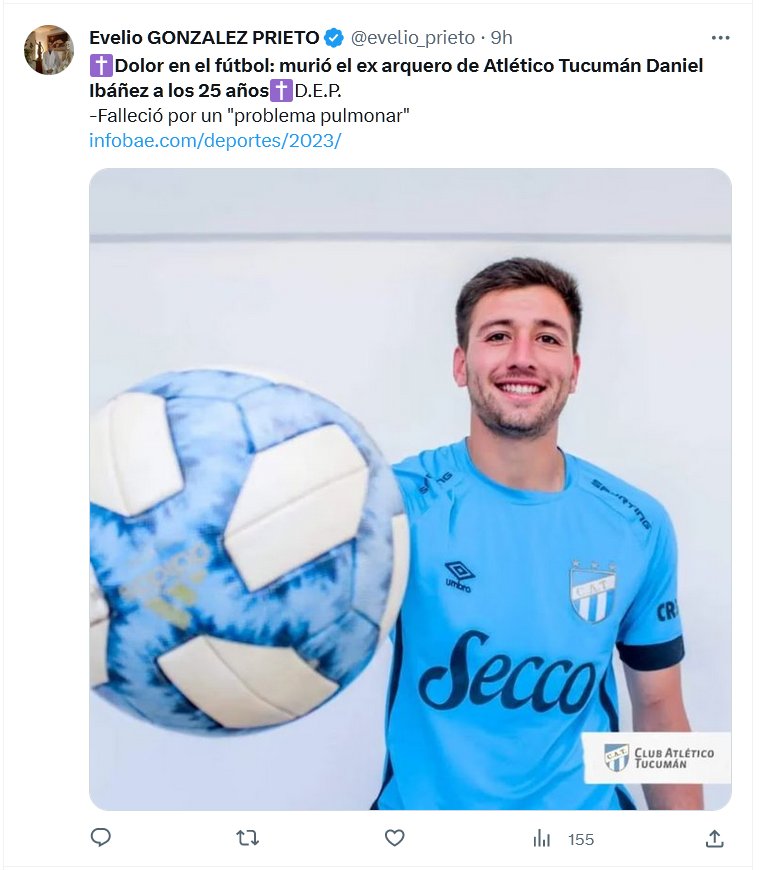
Task: Open the Evelio GONZALEZ PRIETO display name
Action: point(204,38)
